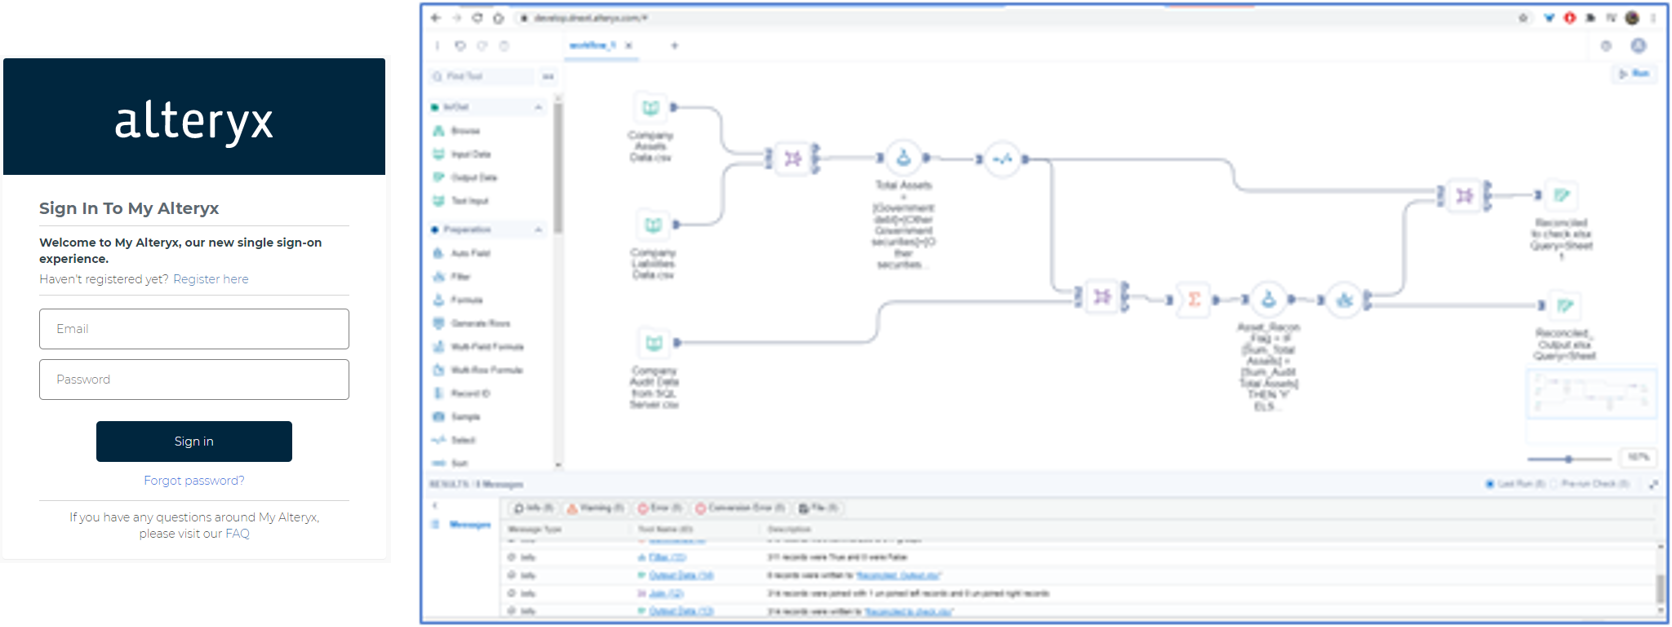This screenshot has height=627, width=1672.
Task: Select Last Run radio option
Action: tap(1489, 484)
